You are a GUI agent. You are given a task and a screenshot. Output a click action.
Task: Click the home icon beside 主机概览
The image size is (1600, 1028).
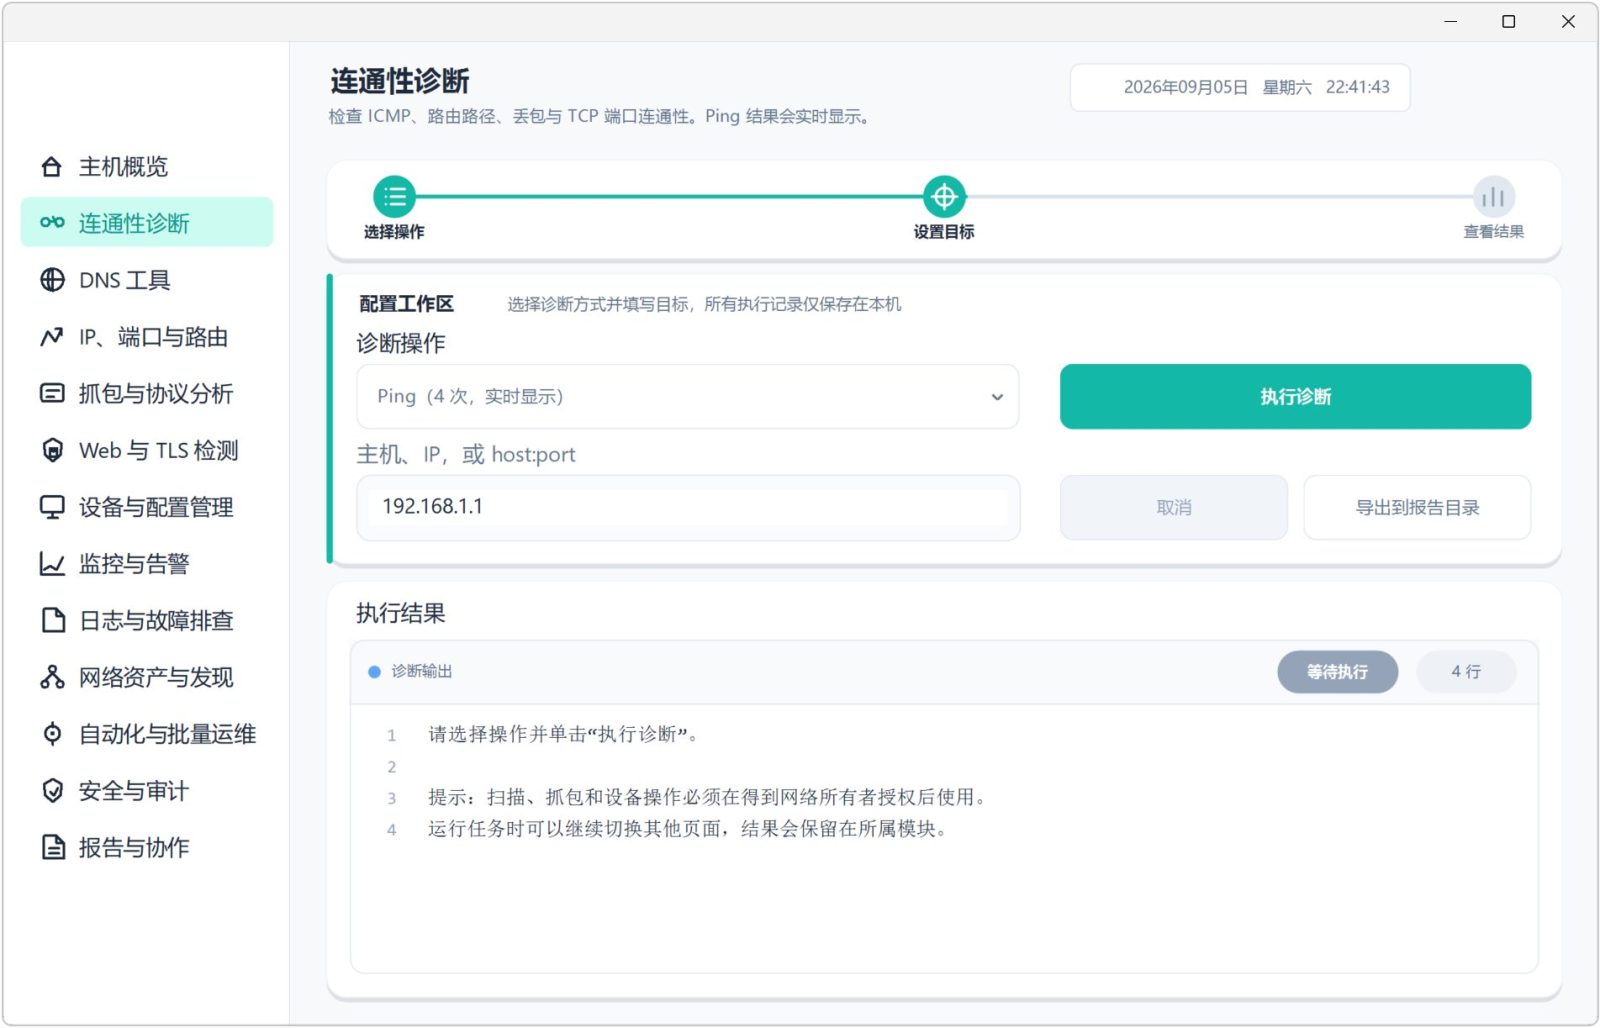coord(52,167)
